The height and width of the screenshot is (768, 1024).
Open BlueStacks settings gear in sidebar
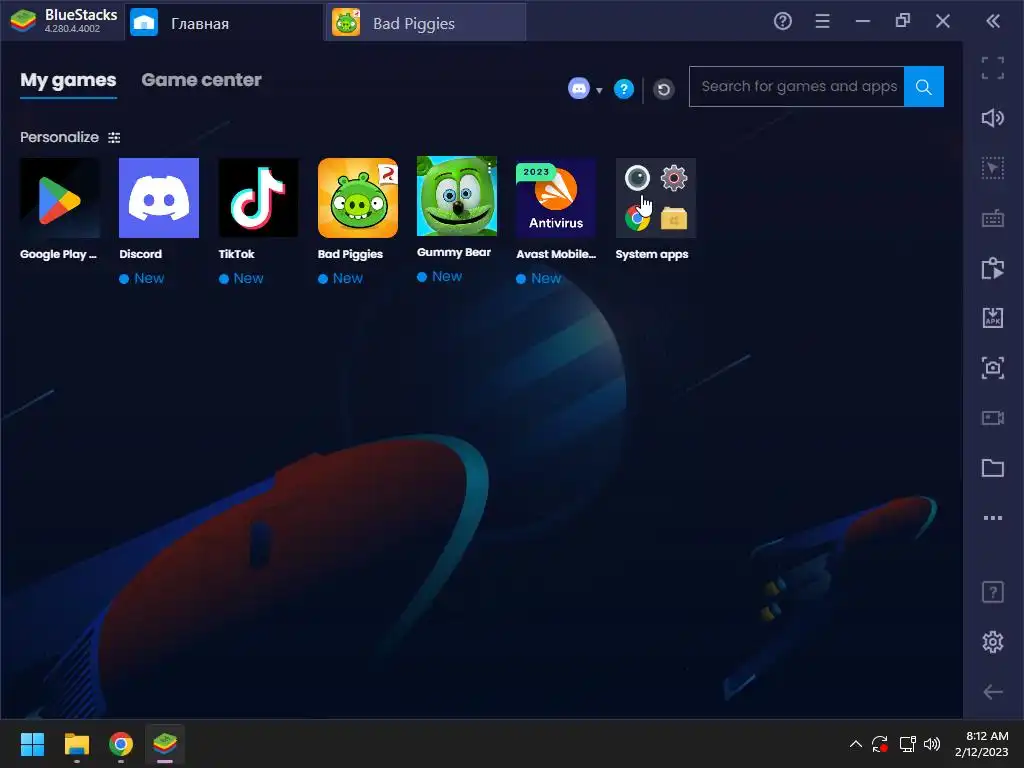[x=993, y=642]
